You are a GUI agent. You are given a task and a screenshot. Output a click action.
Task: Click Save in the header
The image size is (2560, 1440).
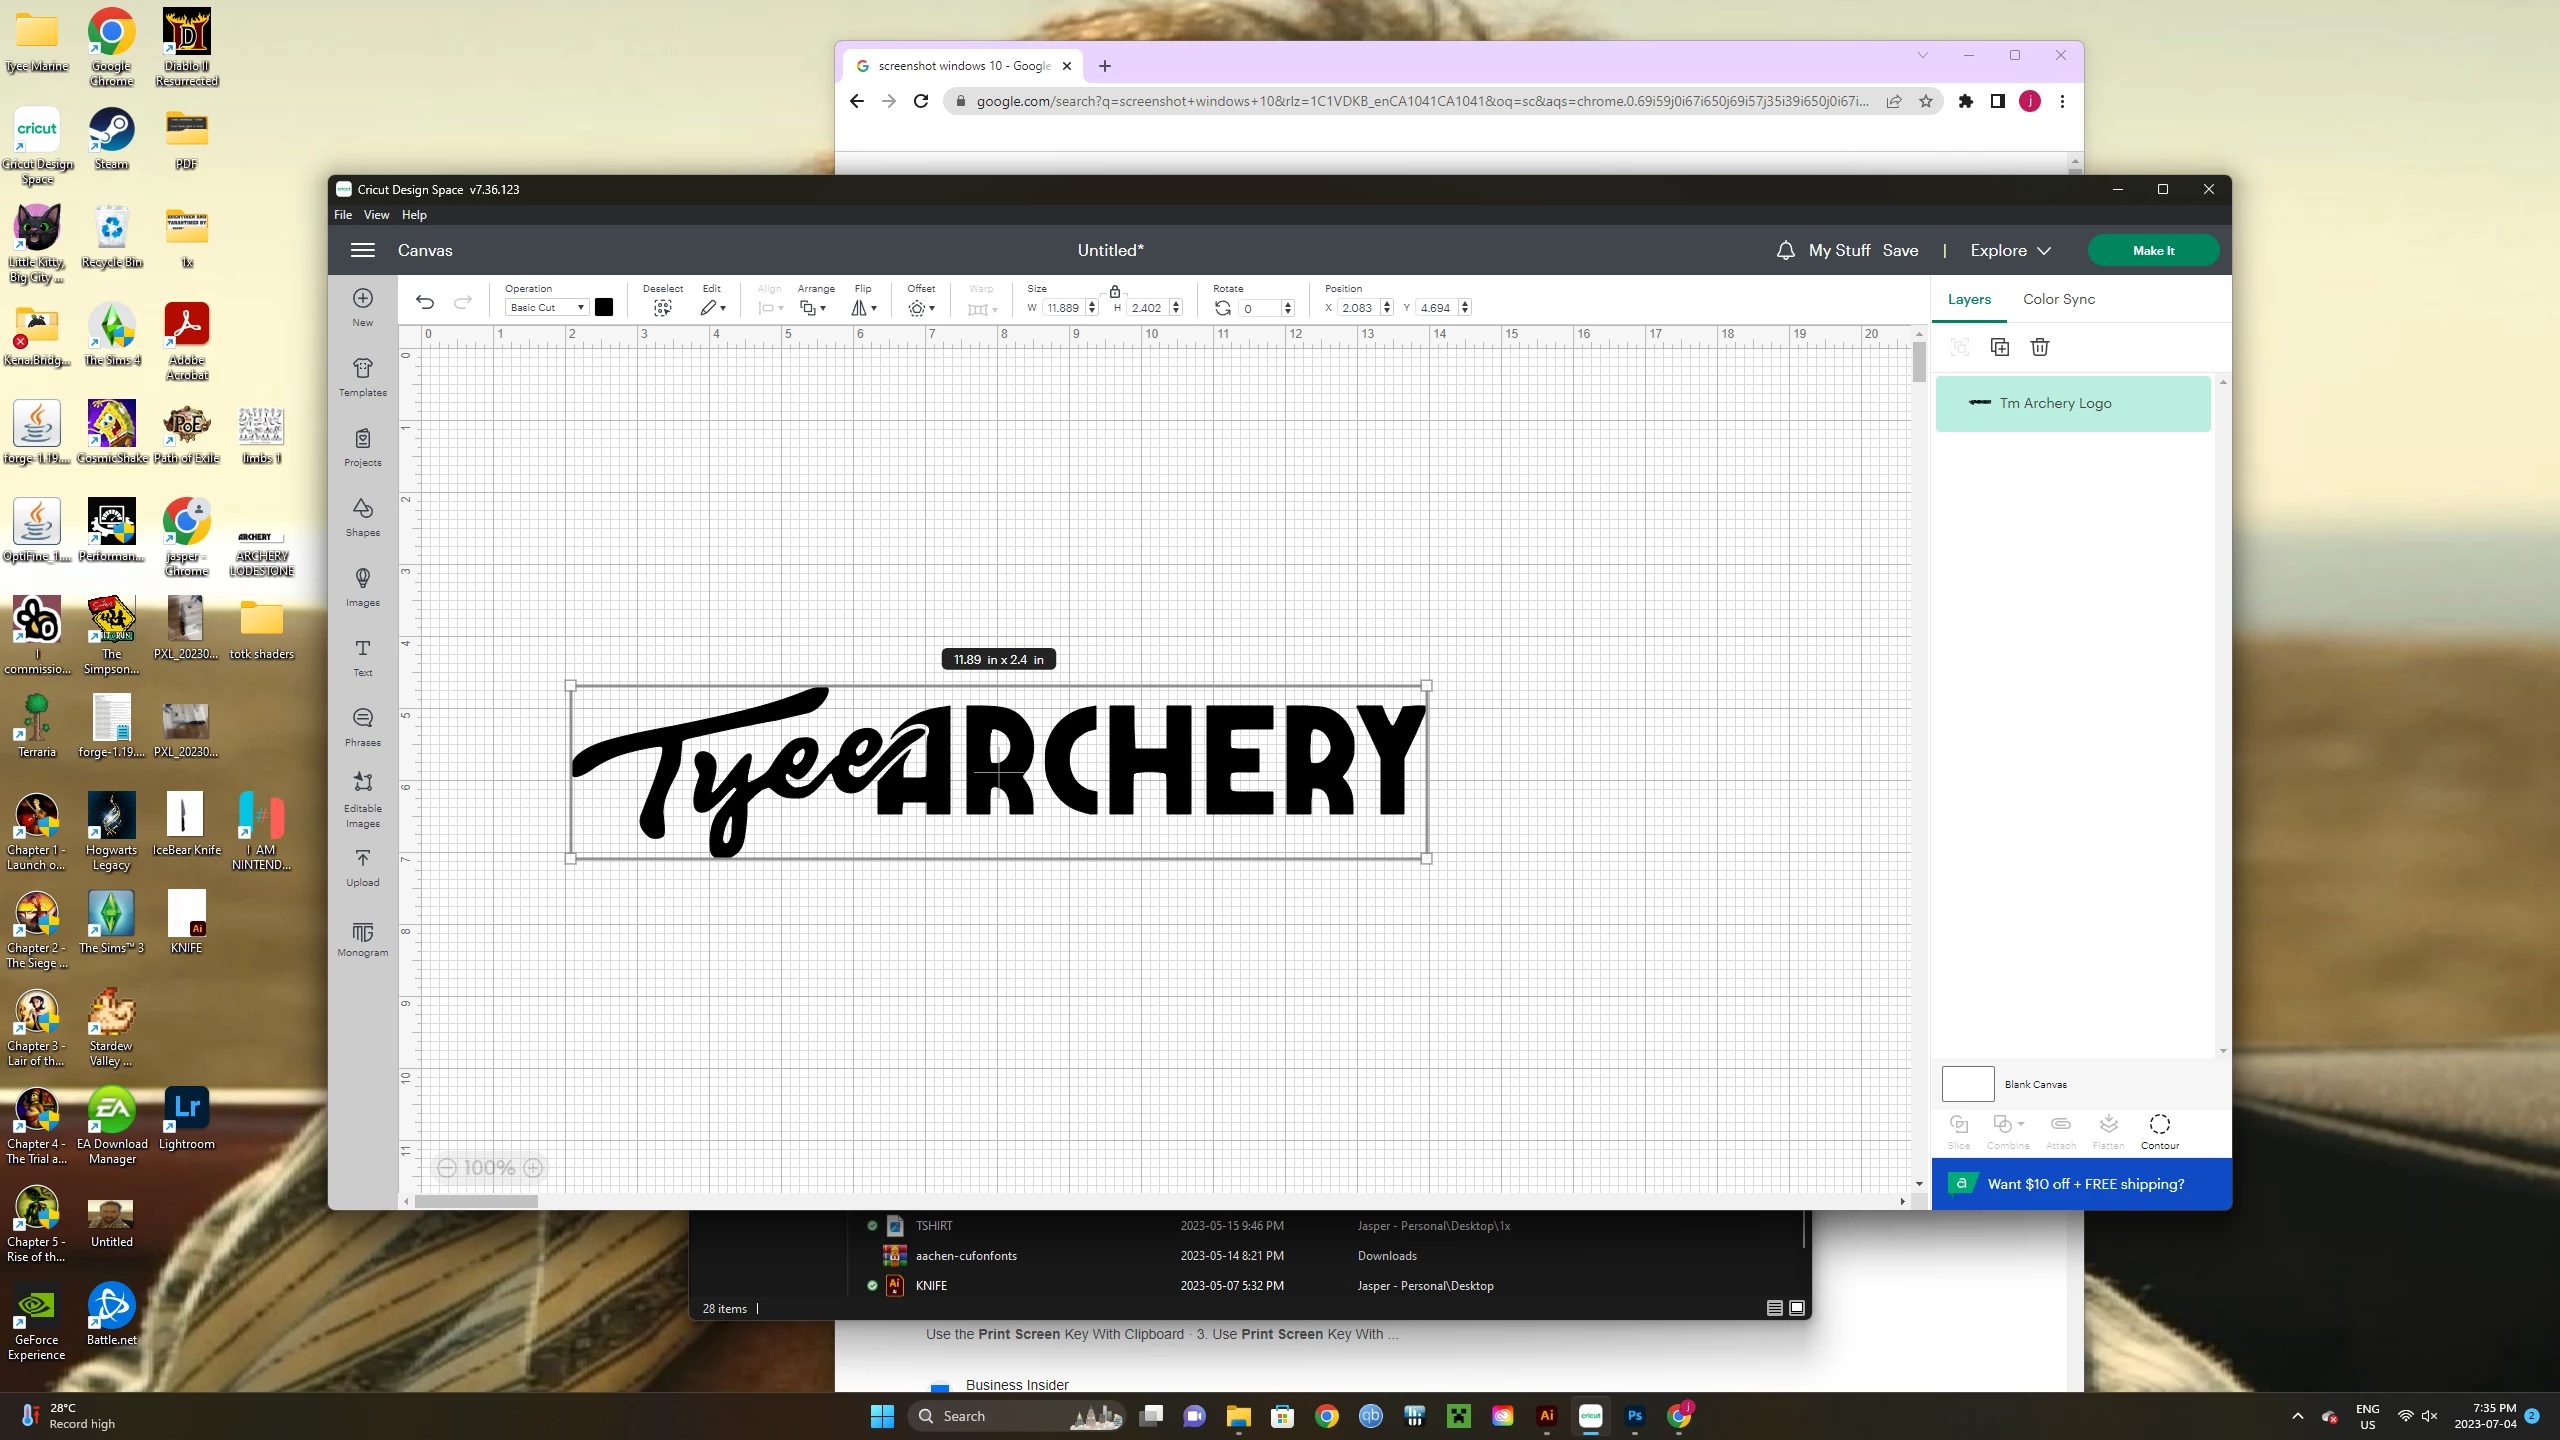tap(1900, 250)
